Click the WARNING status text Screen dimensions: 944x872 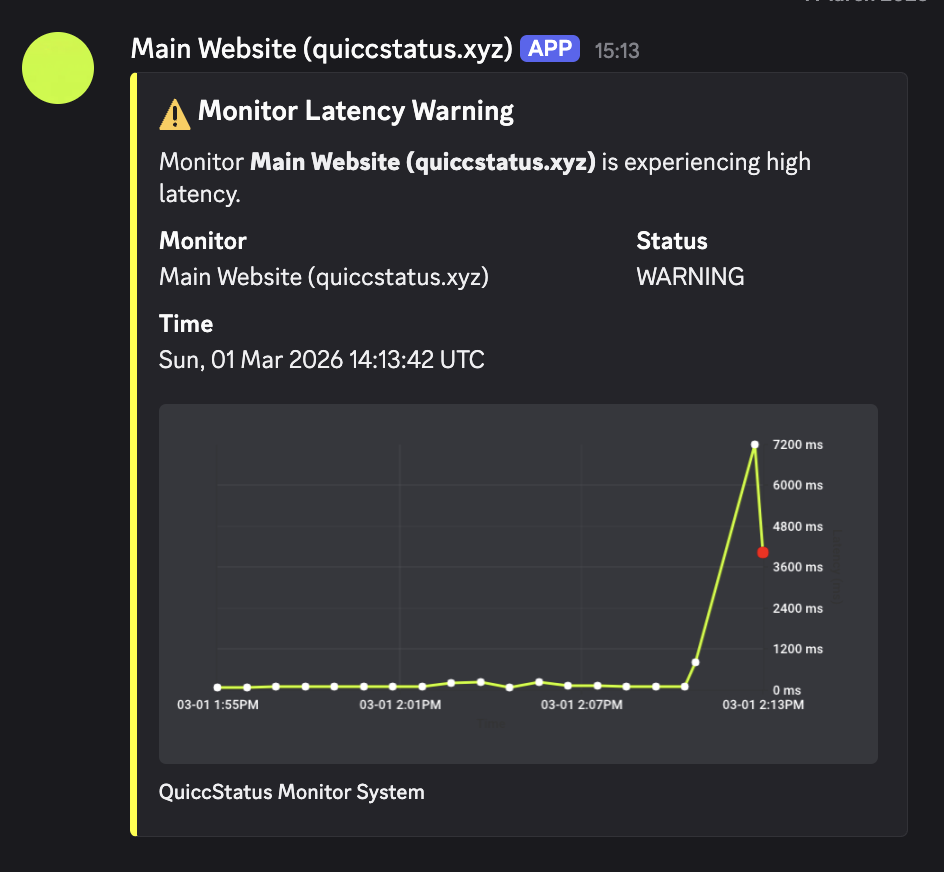690,277
